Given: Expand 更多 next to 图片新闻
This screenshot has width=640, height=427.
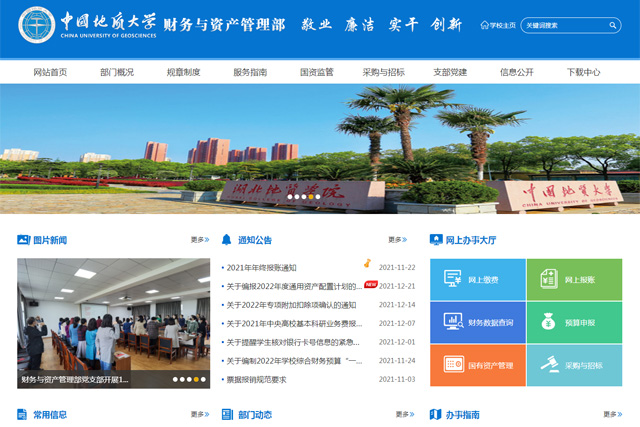Looking at the screenshot, I should coord(200,240).
